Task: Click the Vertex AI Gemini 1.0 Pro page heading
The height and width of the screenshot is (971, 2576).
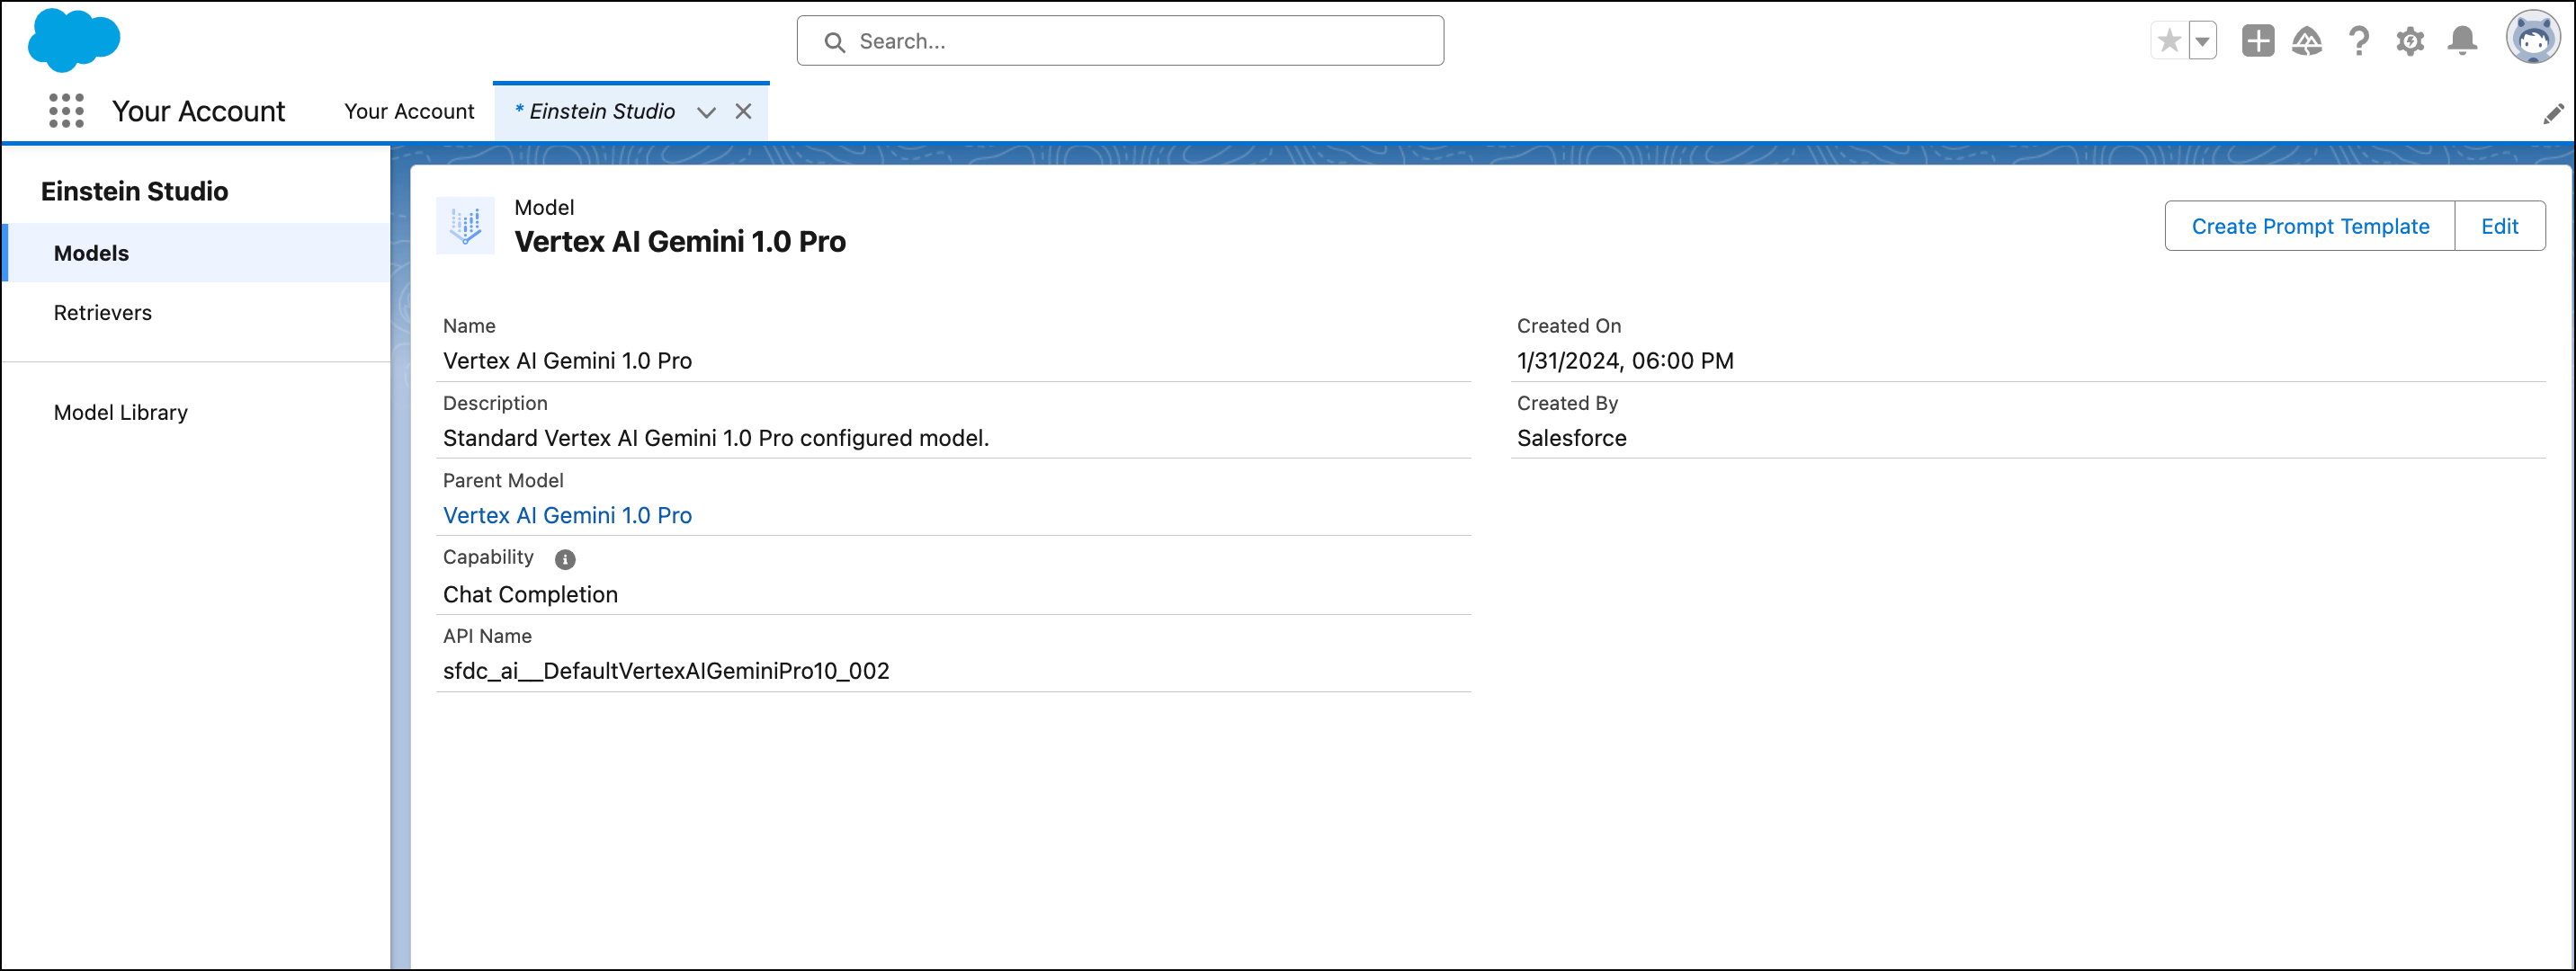Action: pyautogui.click(x=680, y=241)
